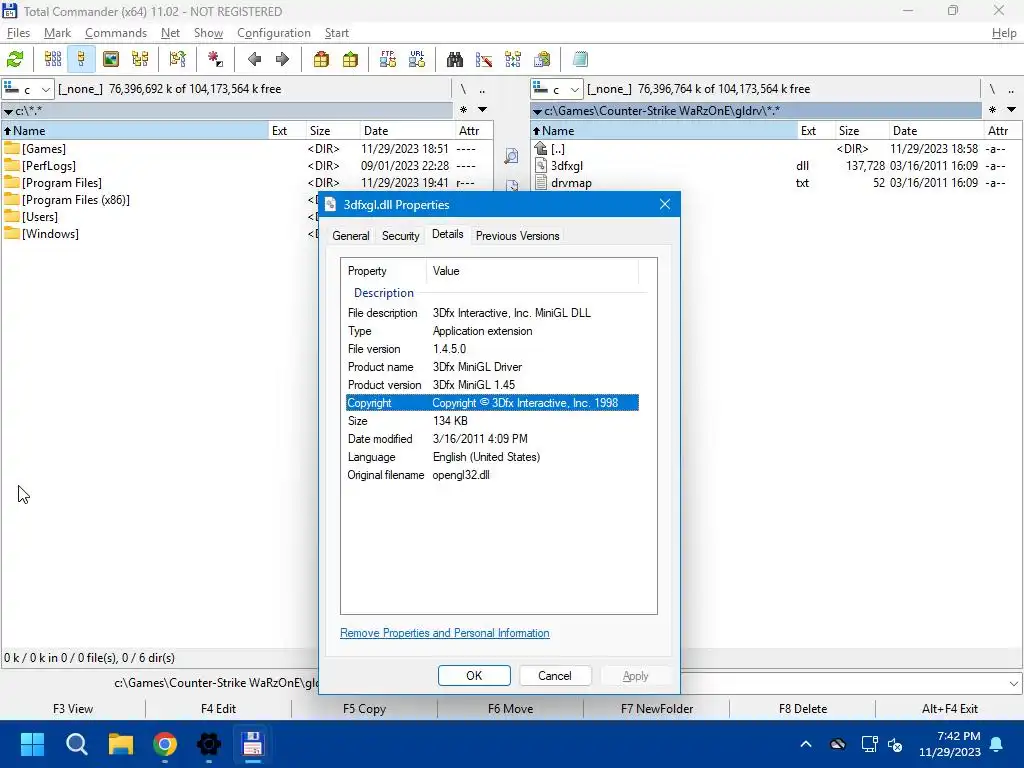Select the File version row in Details
This screenshot has width=1024, height=768.
click(492, 349)
